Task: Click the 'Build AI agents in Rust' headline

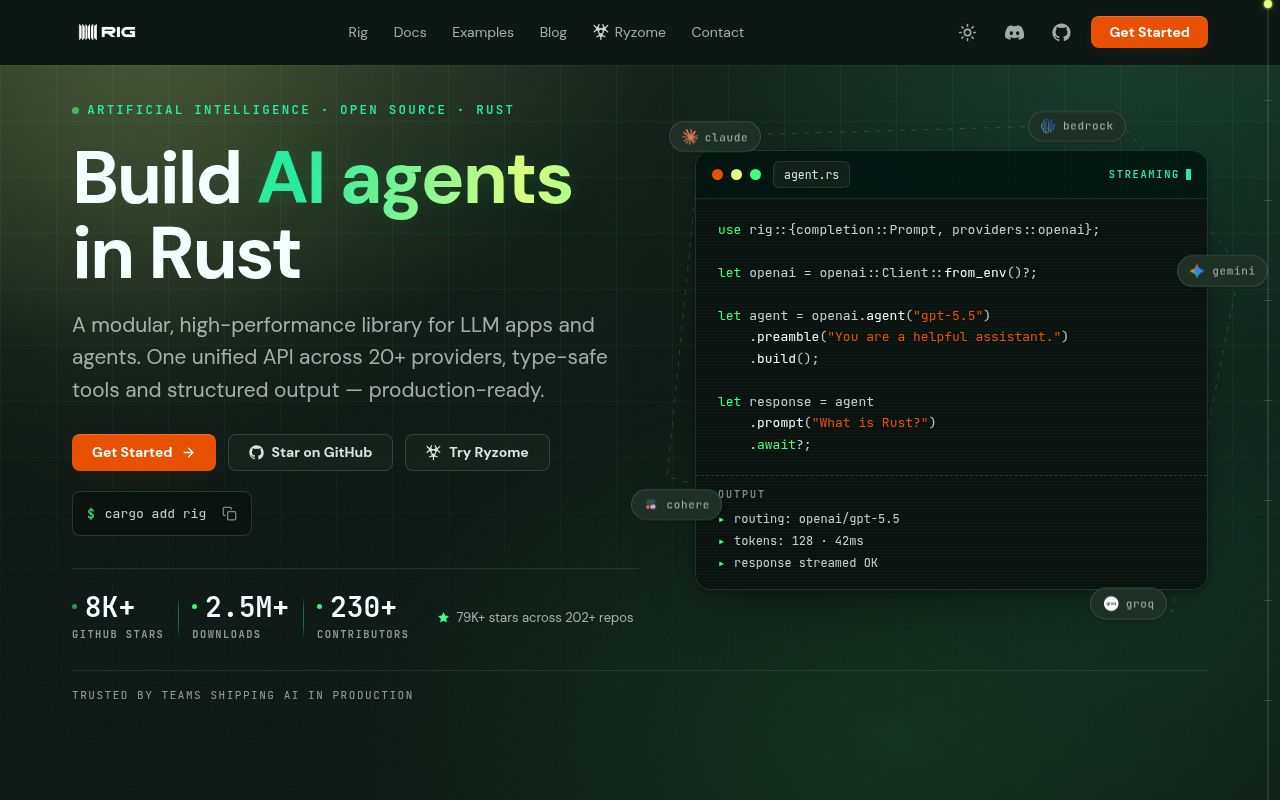Action: (322, 215)
